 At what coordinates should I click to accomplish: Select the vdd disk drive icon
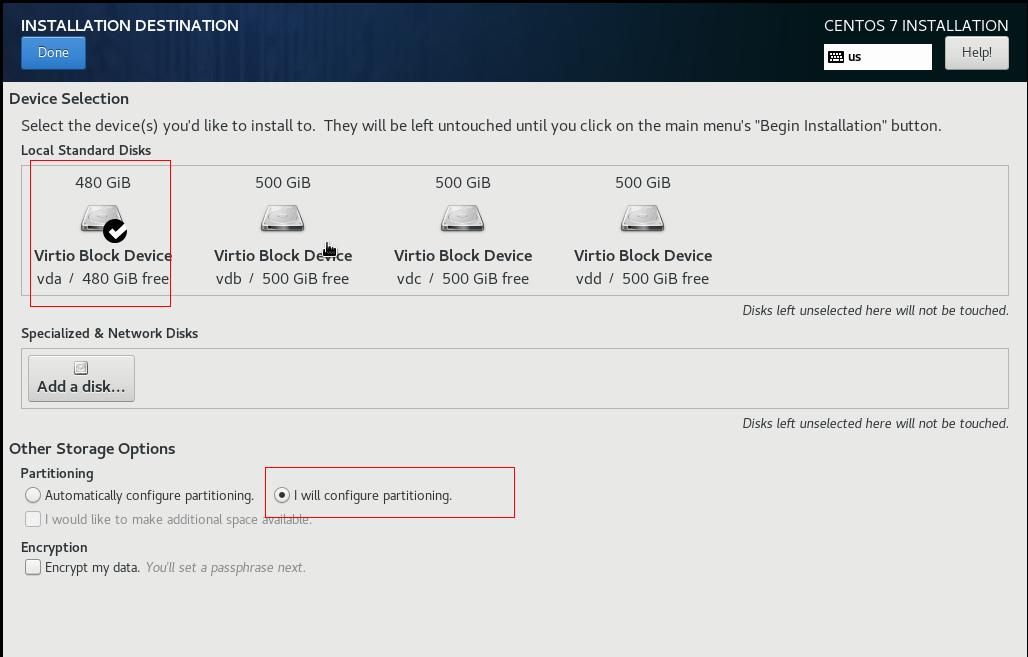(642, 218)
